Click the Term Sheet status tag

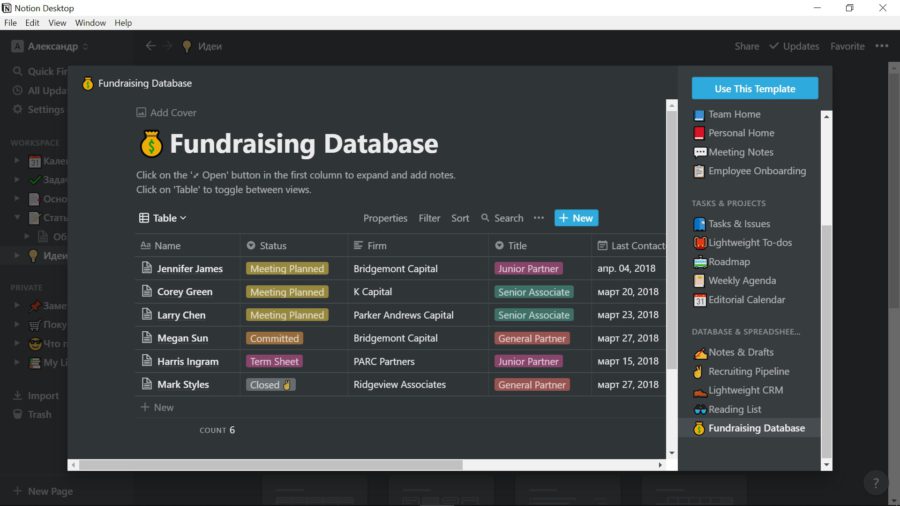274,361
